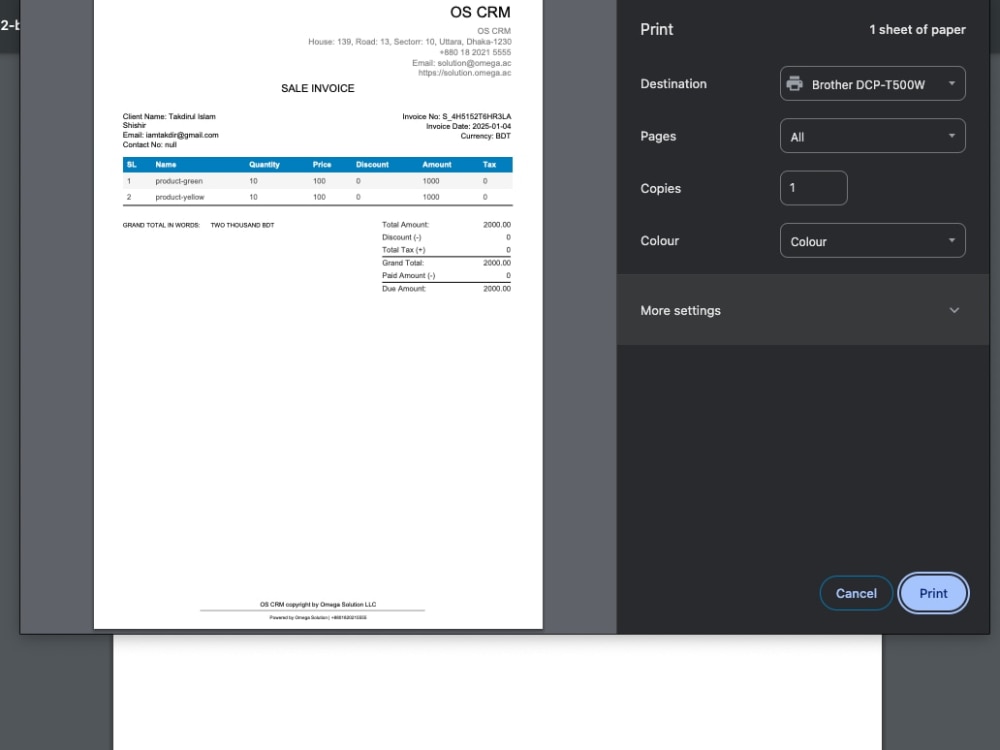Click Paid Amount (-) label
Image resolution: width=1000 pixels, height=750 pixels.
pyautogui.click(x=408, y=276)
